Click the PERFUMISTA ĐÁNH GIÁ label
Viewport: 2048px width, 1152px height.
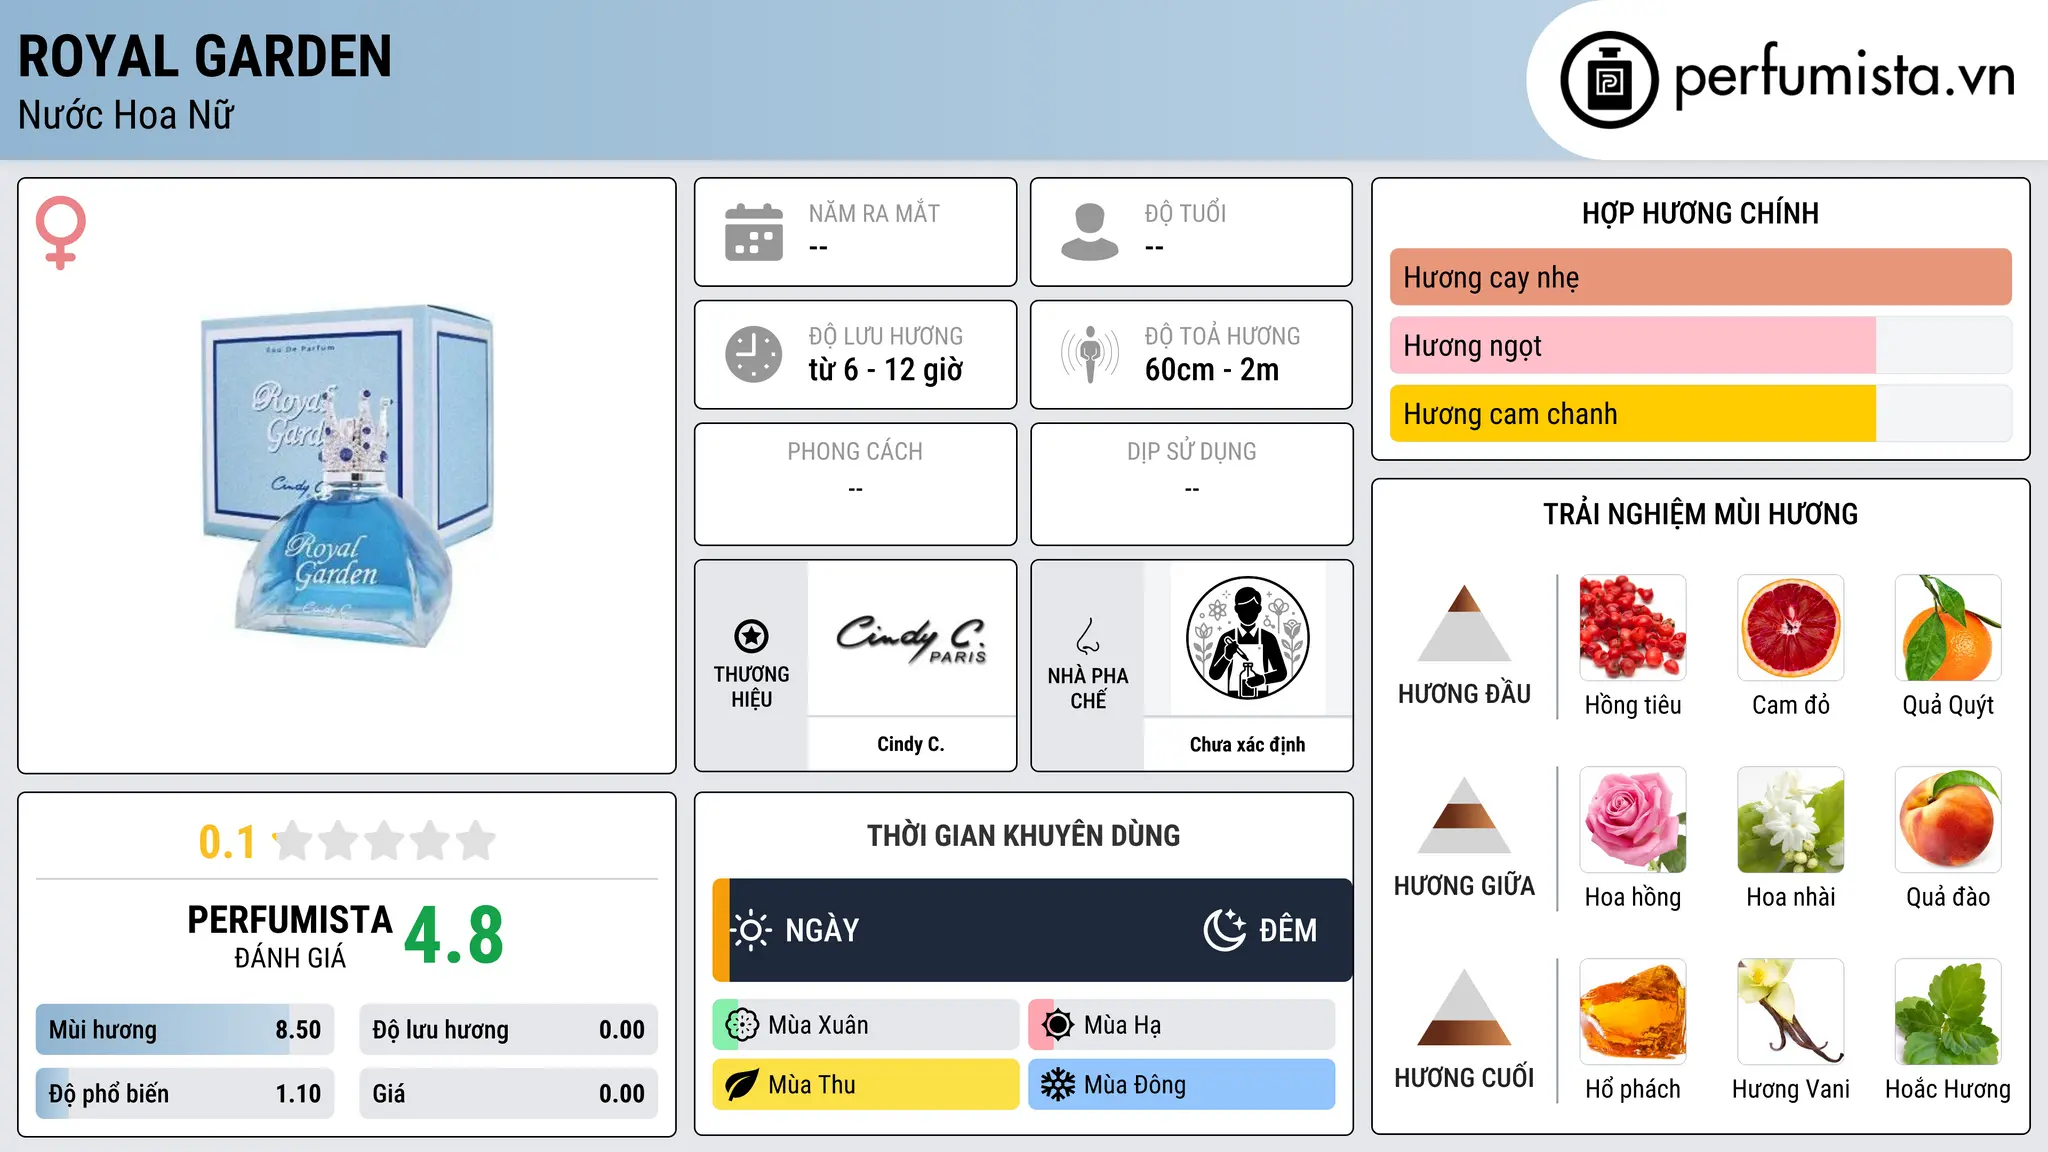pos(290,936)
